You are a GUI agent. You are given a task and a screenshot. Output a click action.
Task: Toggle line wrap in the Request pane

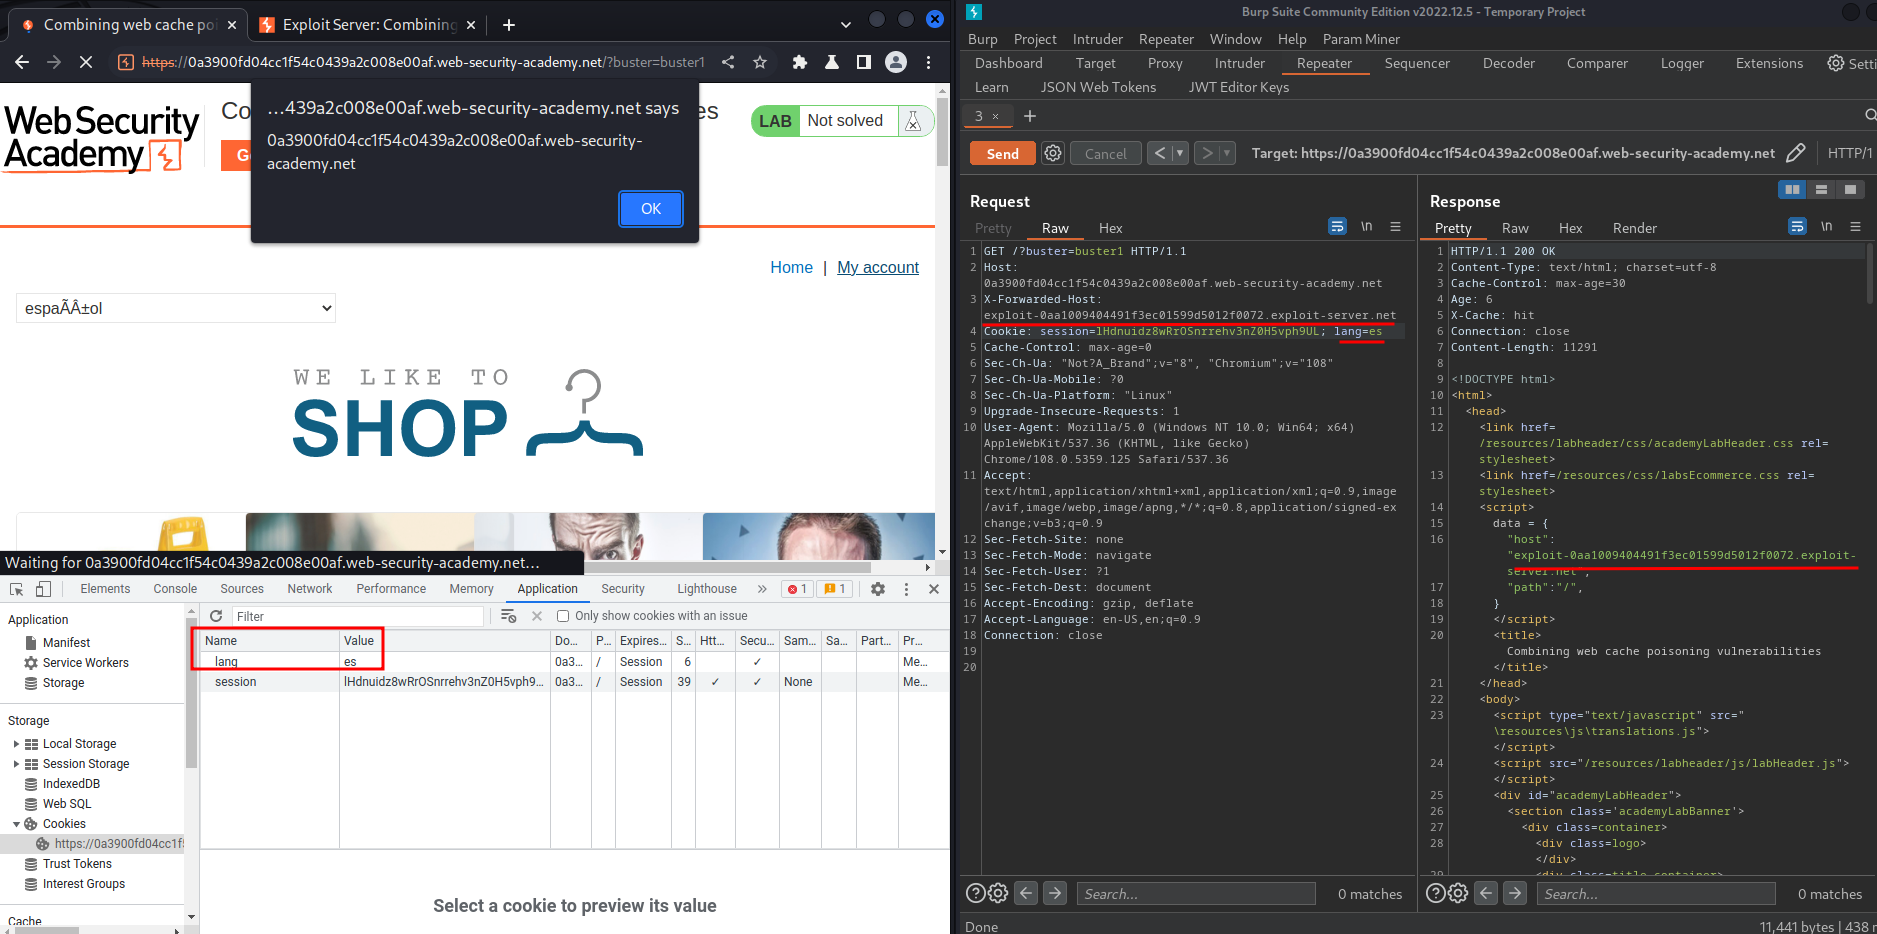[1337, 227]
